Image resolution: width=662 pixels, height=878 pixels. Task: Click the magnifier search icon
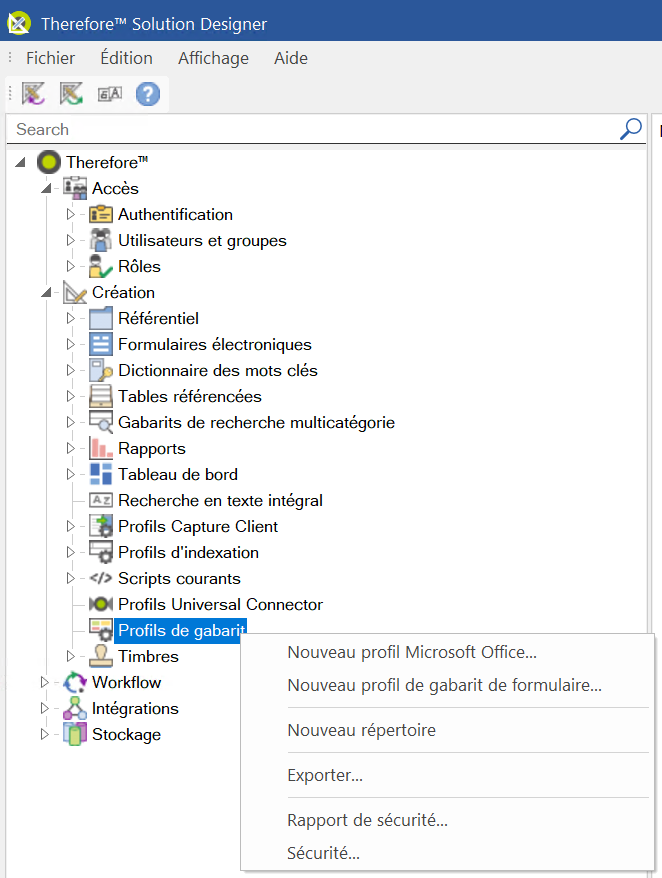tap(631, 129)
